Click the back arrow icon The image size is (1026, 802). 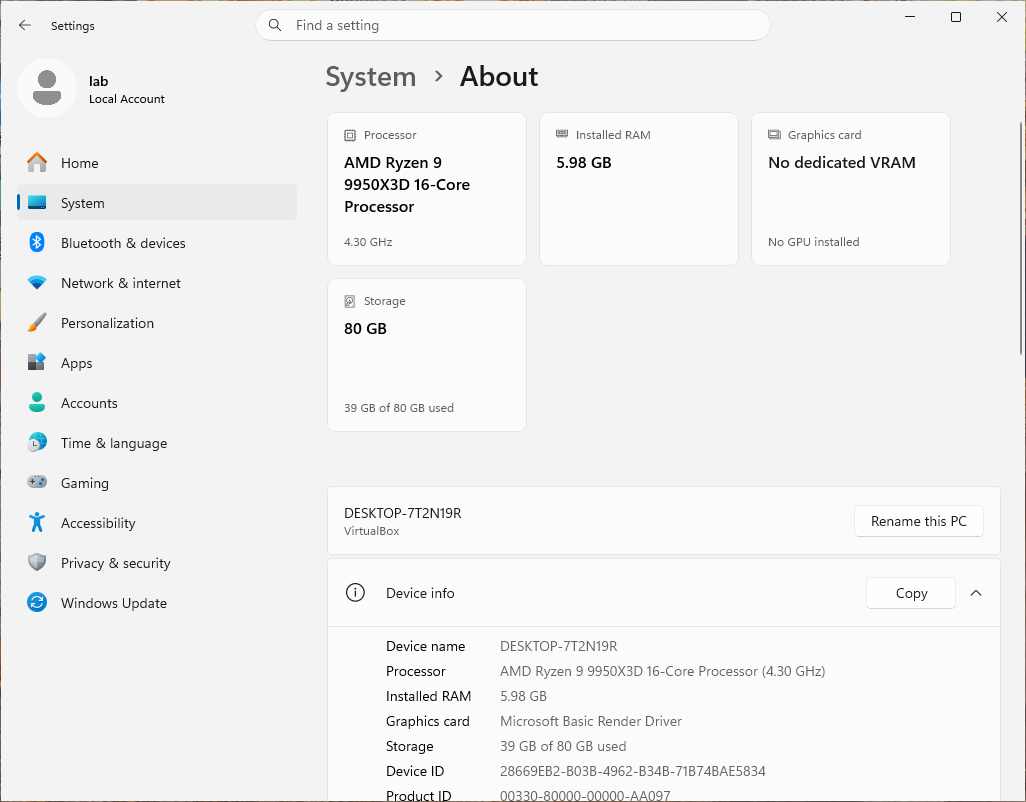(x=25, y=26)
